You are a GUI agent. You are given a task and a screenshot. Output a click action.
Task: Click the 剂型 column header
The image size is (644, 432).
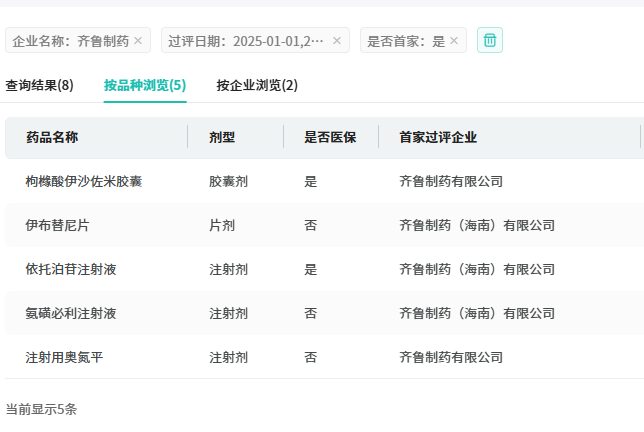pos(222,137)
